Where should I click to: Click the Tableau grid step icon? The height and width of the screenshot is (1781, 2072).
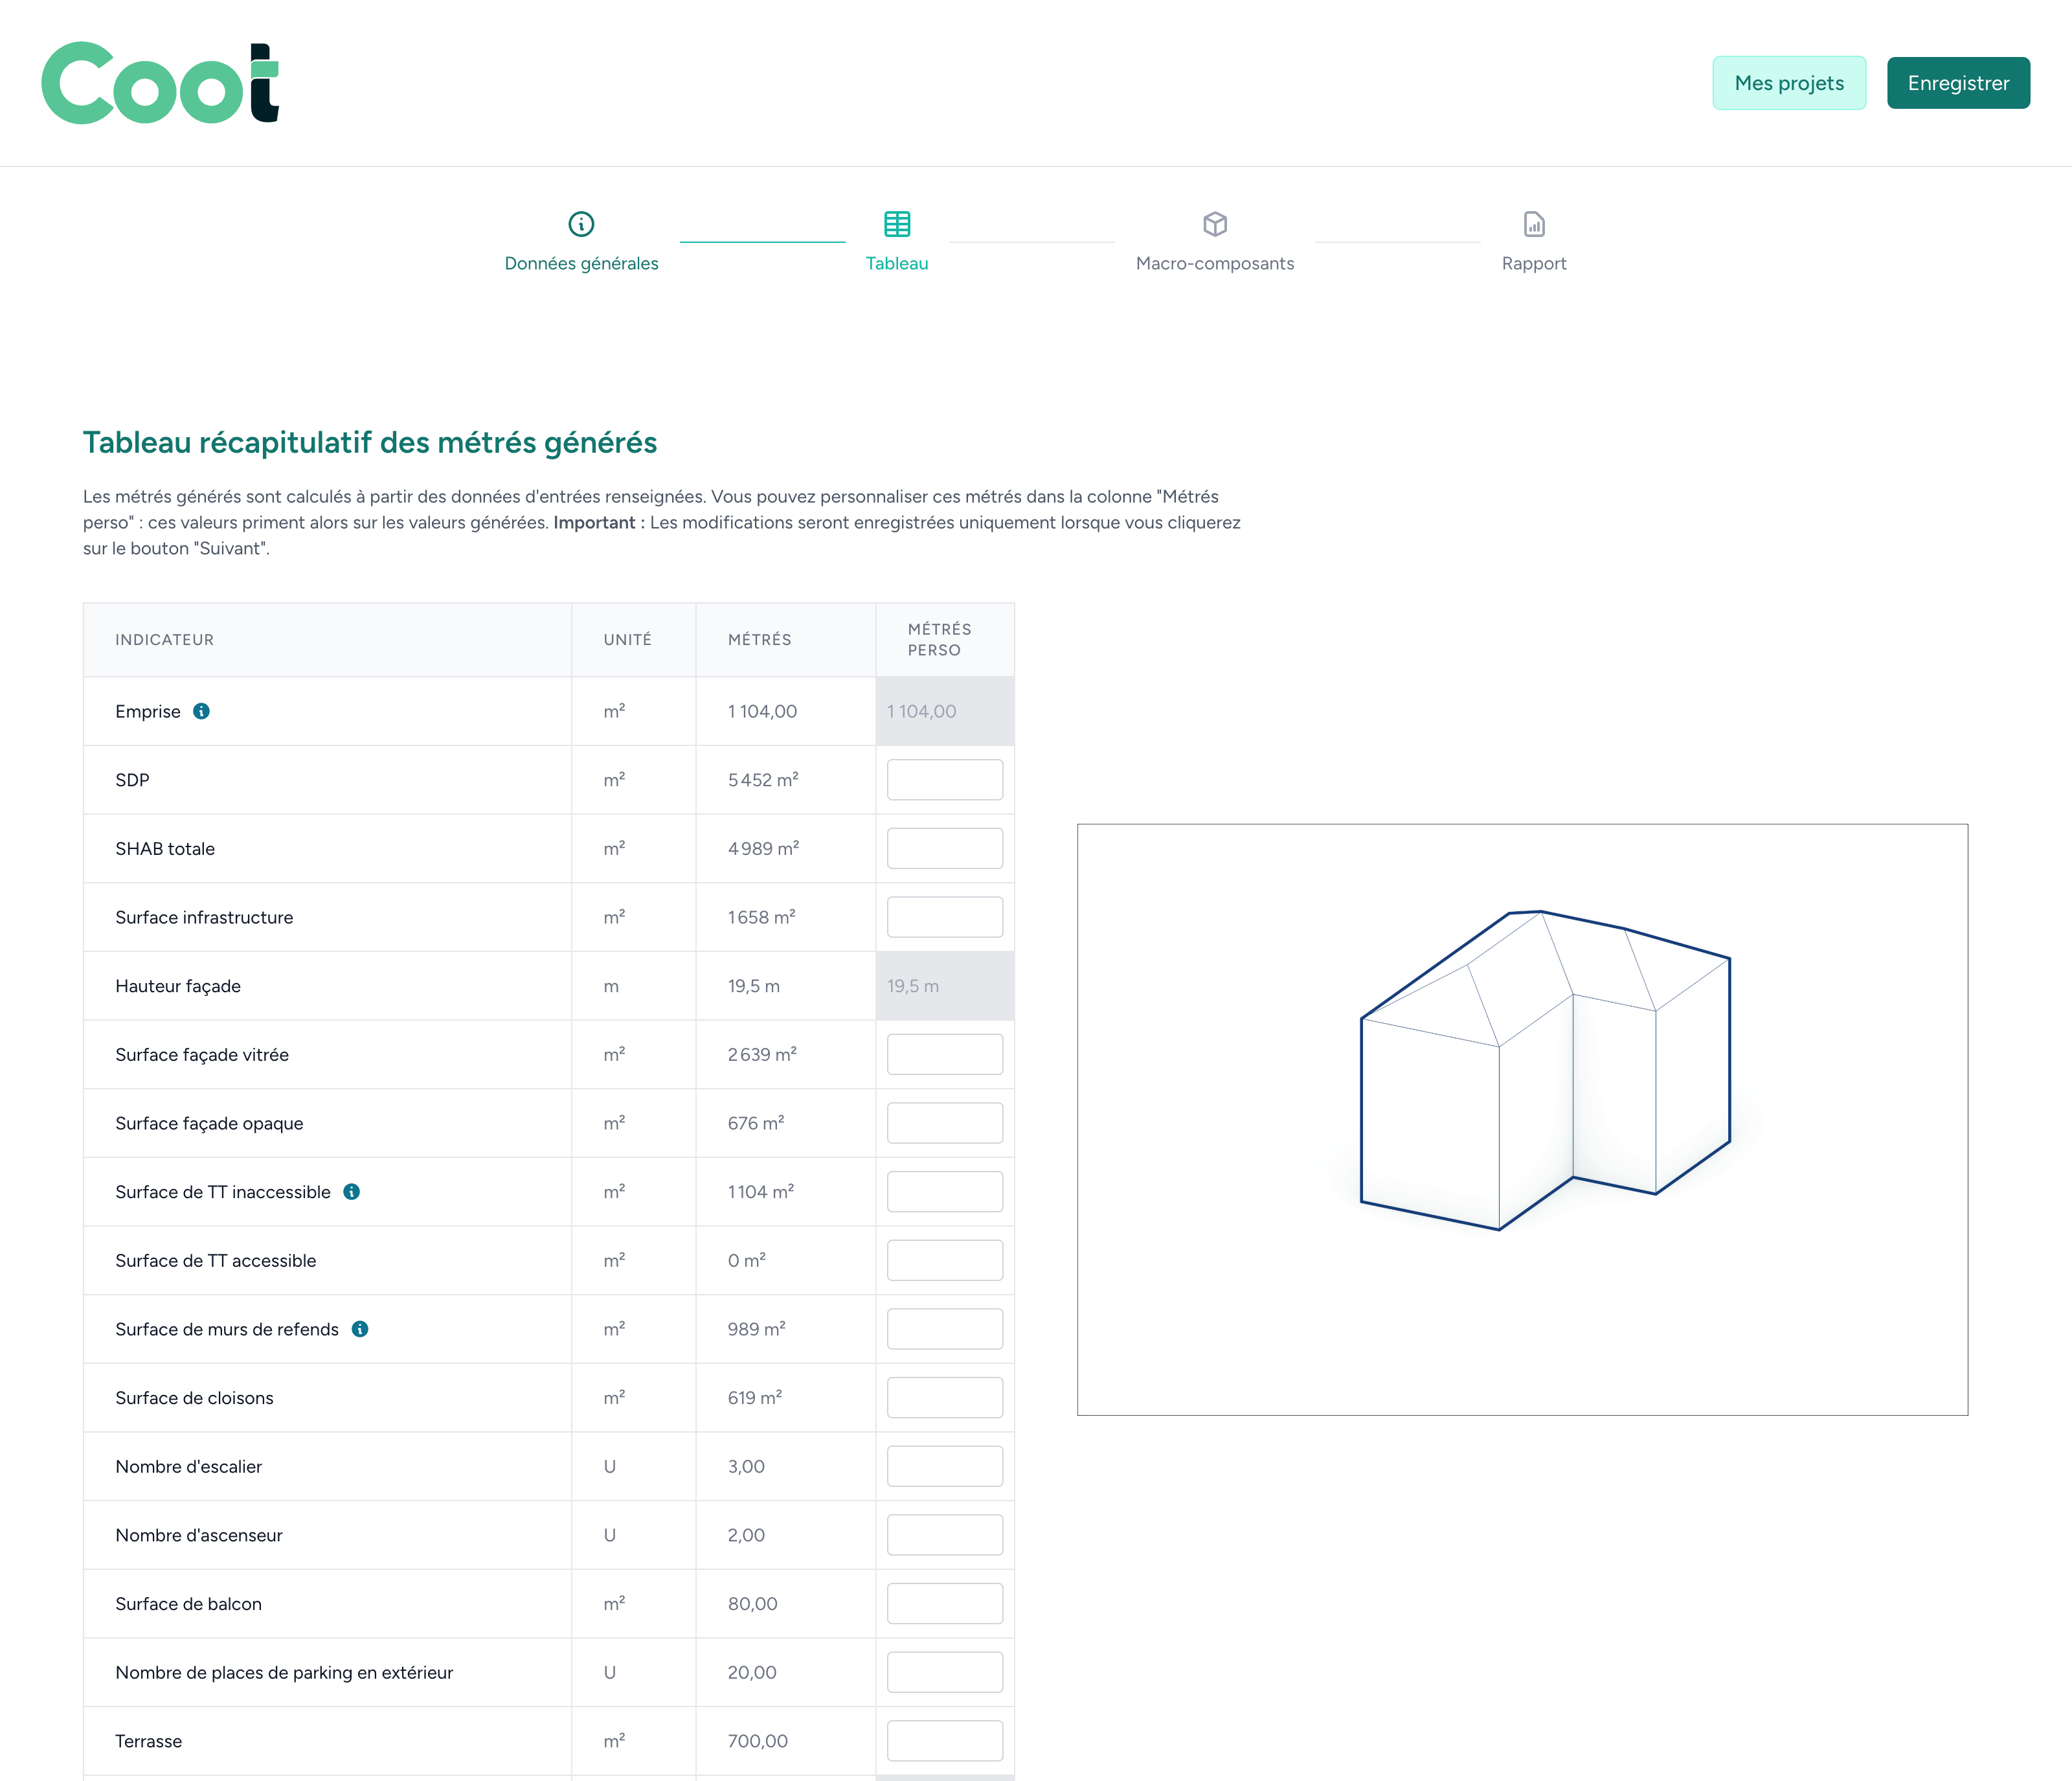coord(897,223)
